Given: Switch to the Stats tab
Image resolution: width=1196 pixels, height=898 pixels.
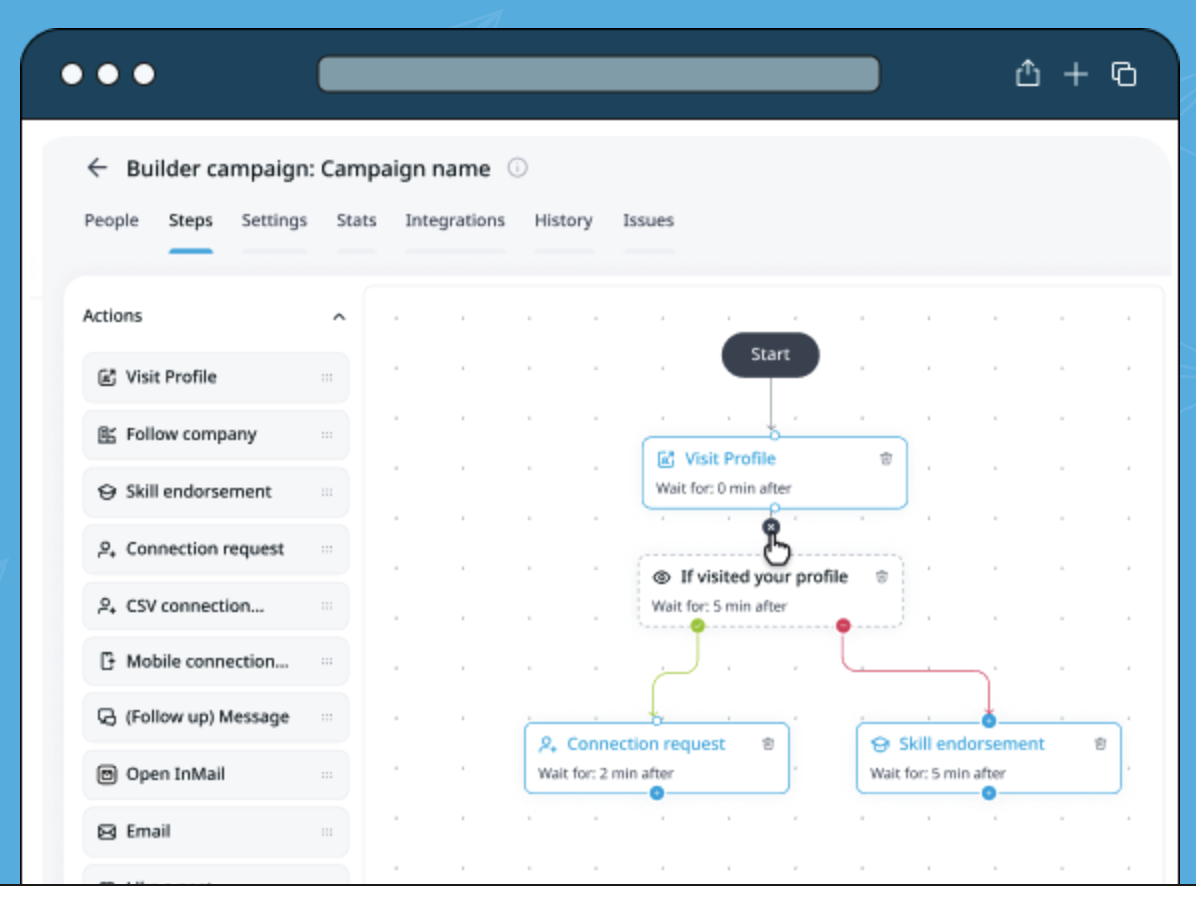Looking at the screenshot, I should pyautogui.click(x=357, y=220).
